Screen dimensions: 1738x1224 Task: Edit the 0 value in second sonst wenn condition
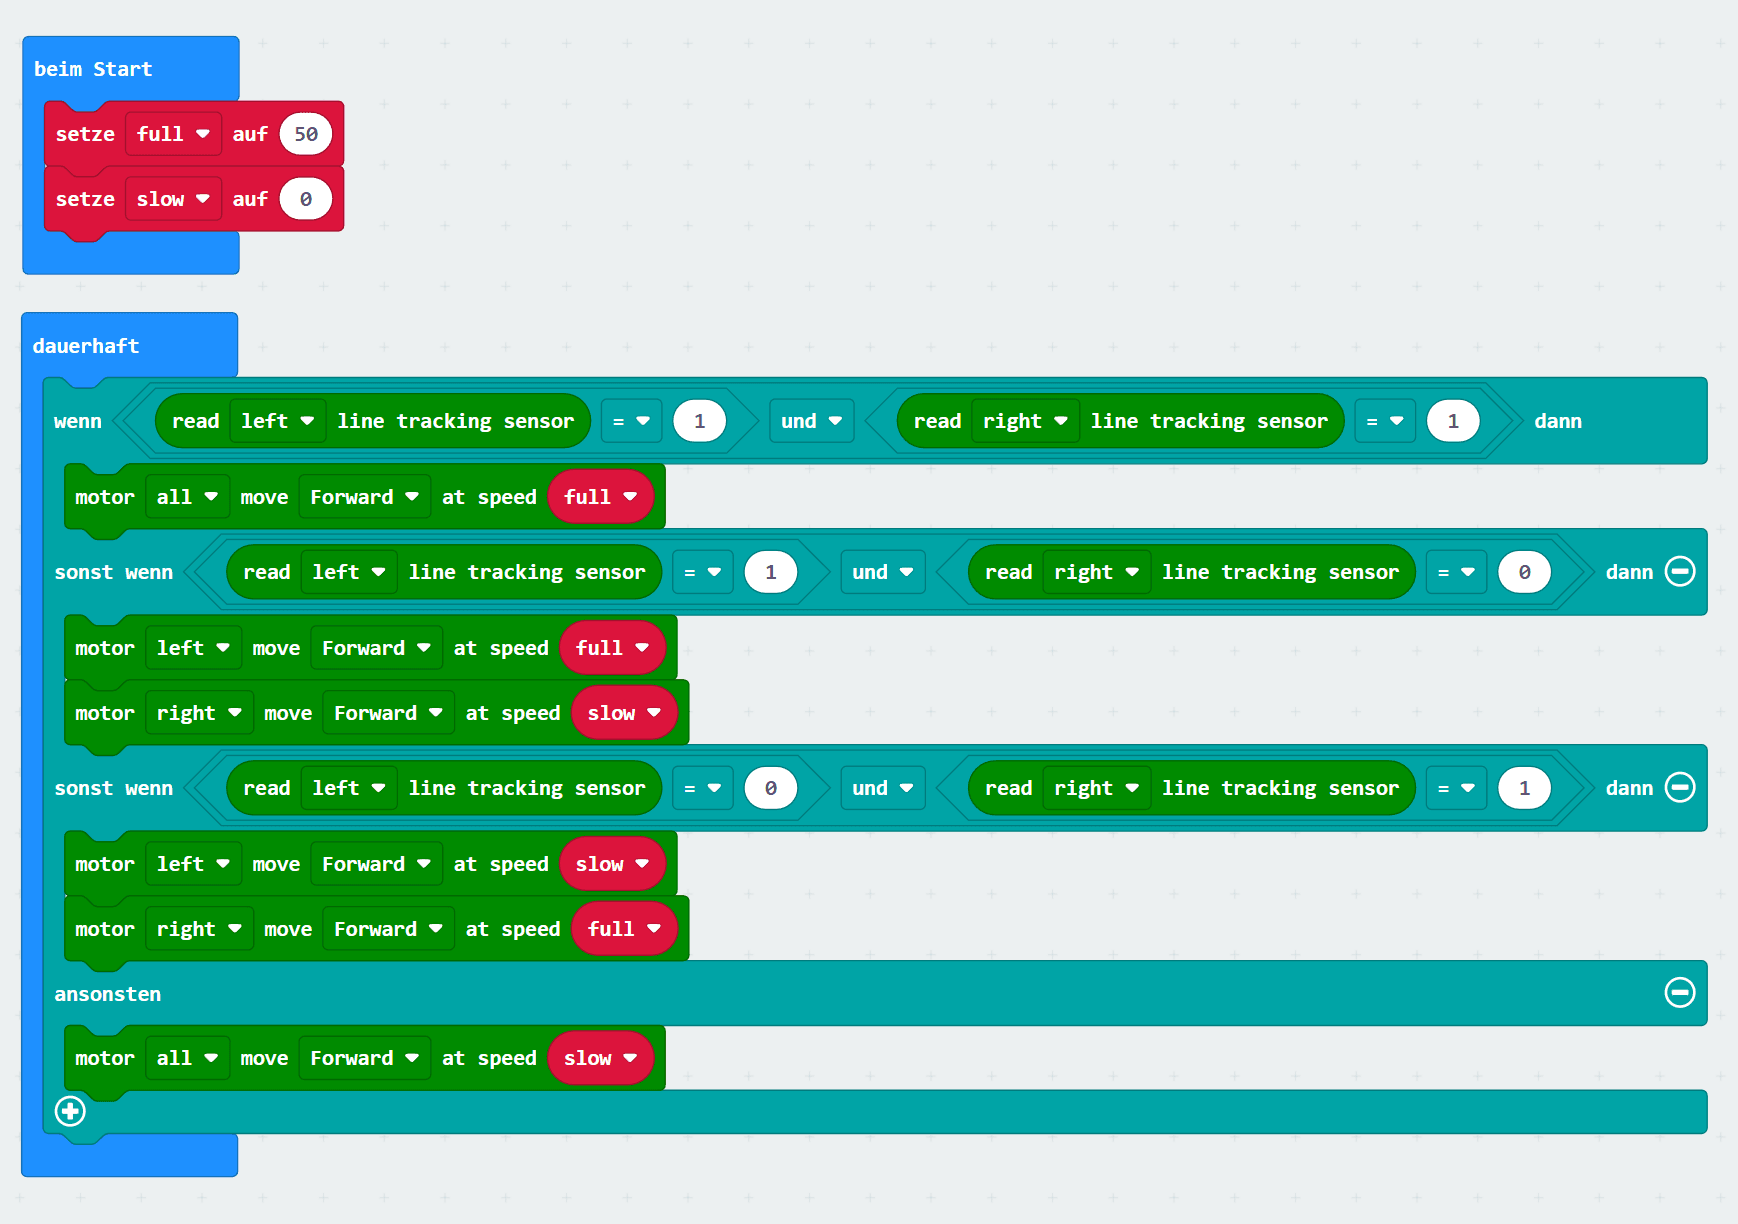pos(770,787)
